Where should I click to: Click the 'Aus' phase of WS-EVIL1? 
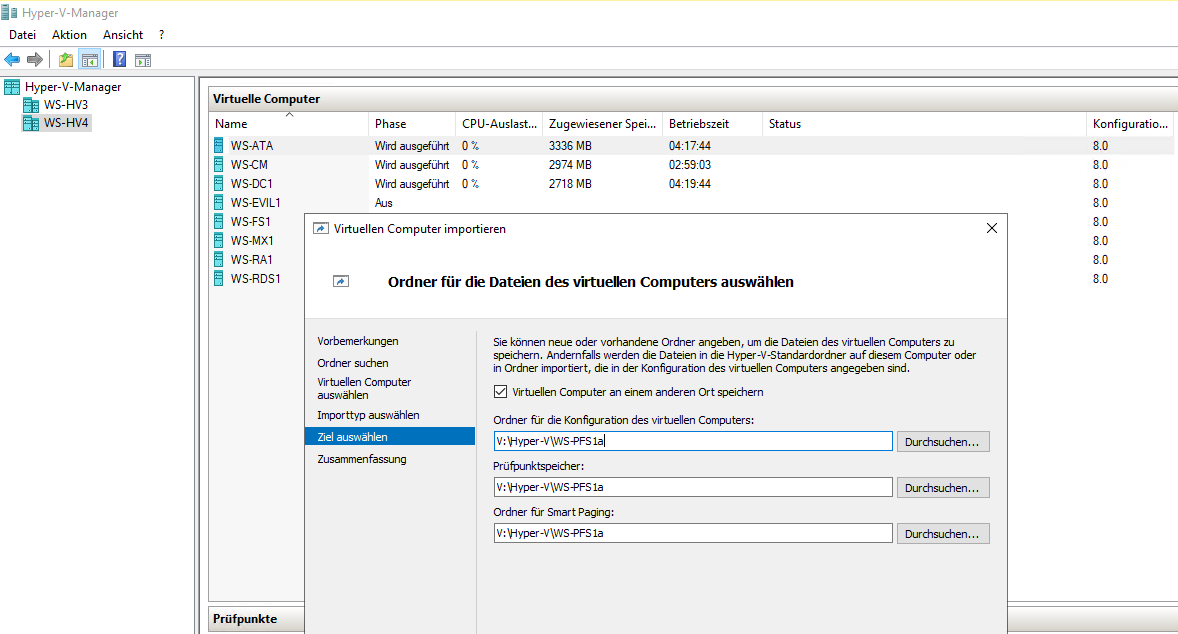[x=384, y=203]
